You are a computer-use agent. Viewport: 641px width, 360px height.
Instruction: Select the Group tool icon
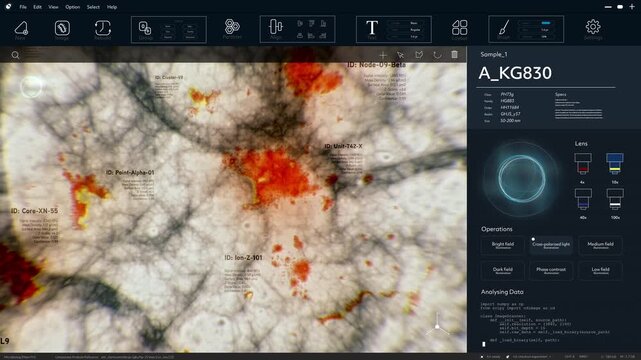click(x=145, y=28)
